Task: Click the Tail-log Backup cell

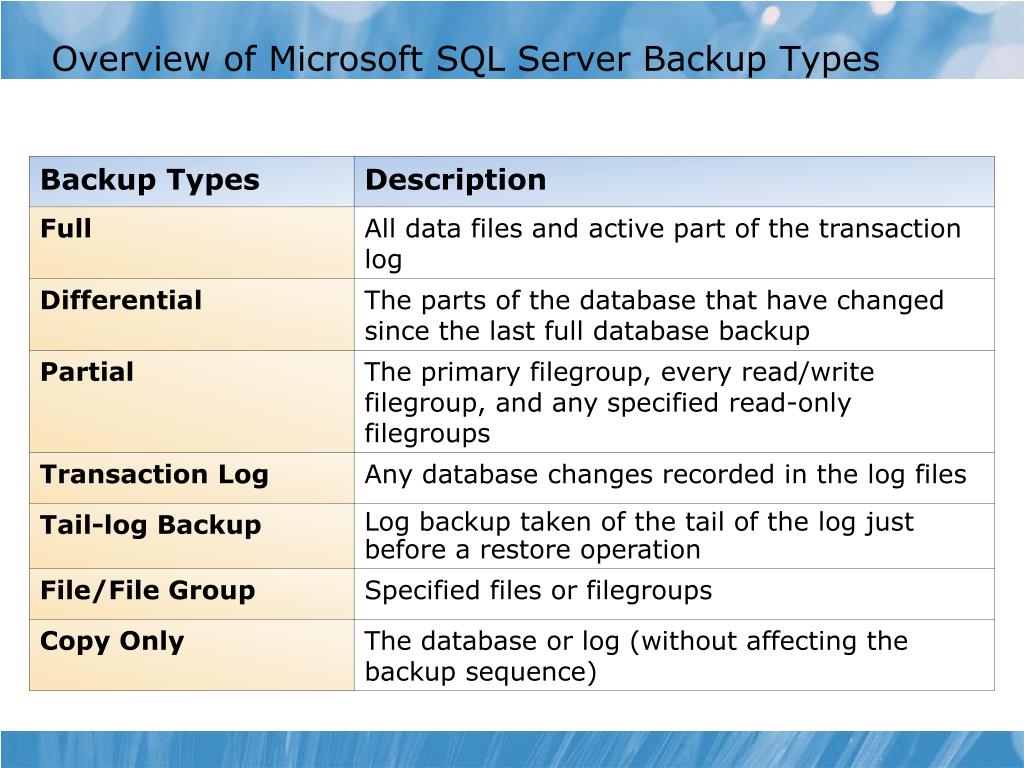Action: pyautogui.click(x=192, y=536)
